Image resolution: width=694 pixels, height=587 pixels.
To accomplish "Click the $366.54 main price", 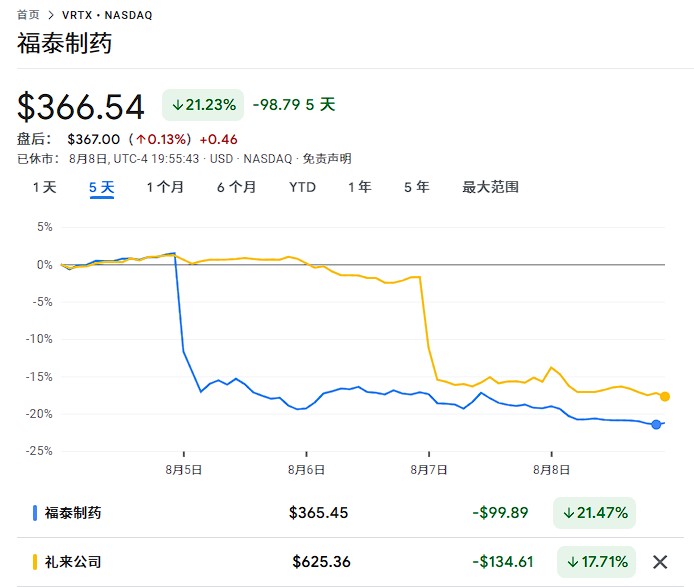I will point(81,107).
